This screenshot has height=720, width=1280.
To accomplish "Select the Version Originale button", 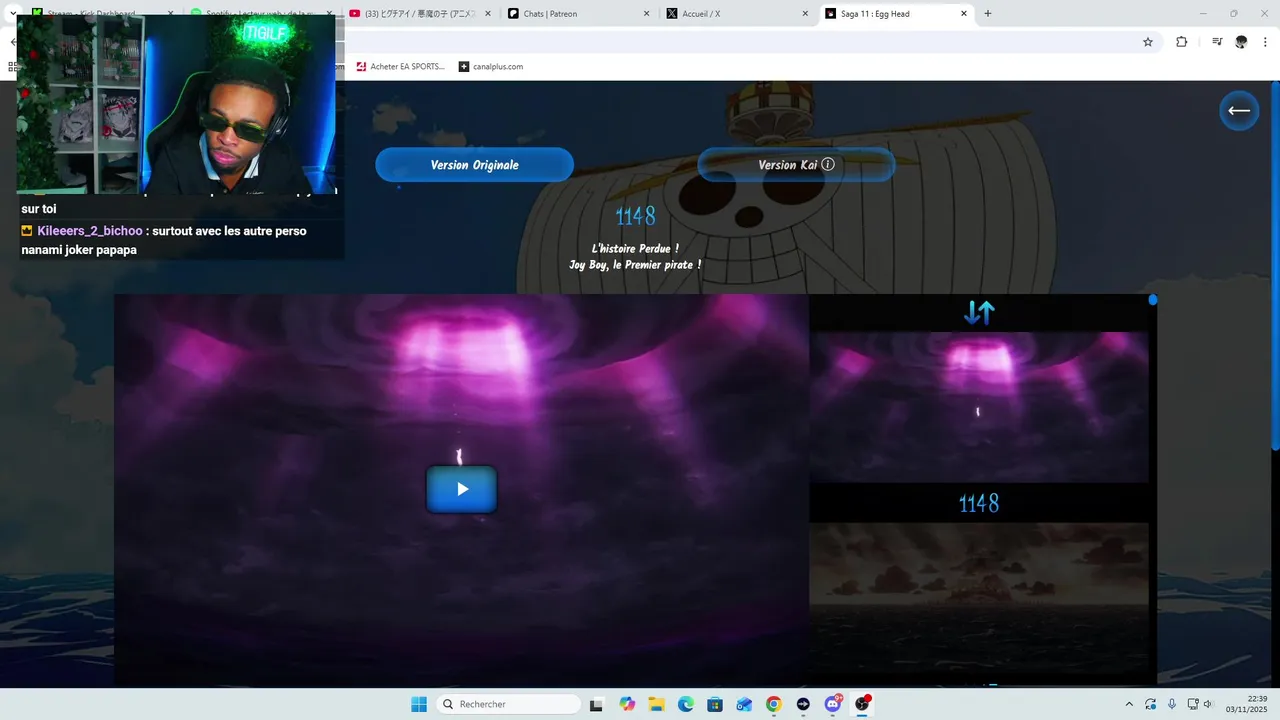I will click(x=474, y=165).
